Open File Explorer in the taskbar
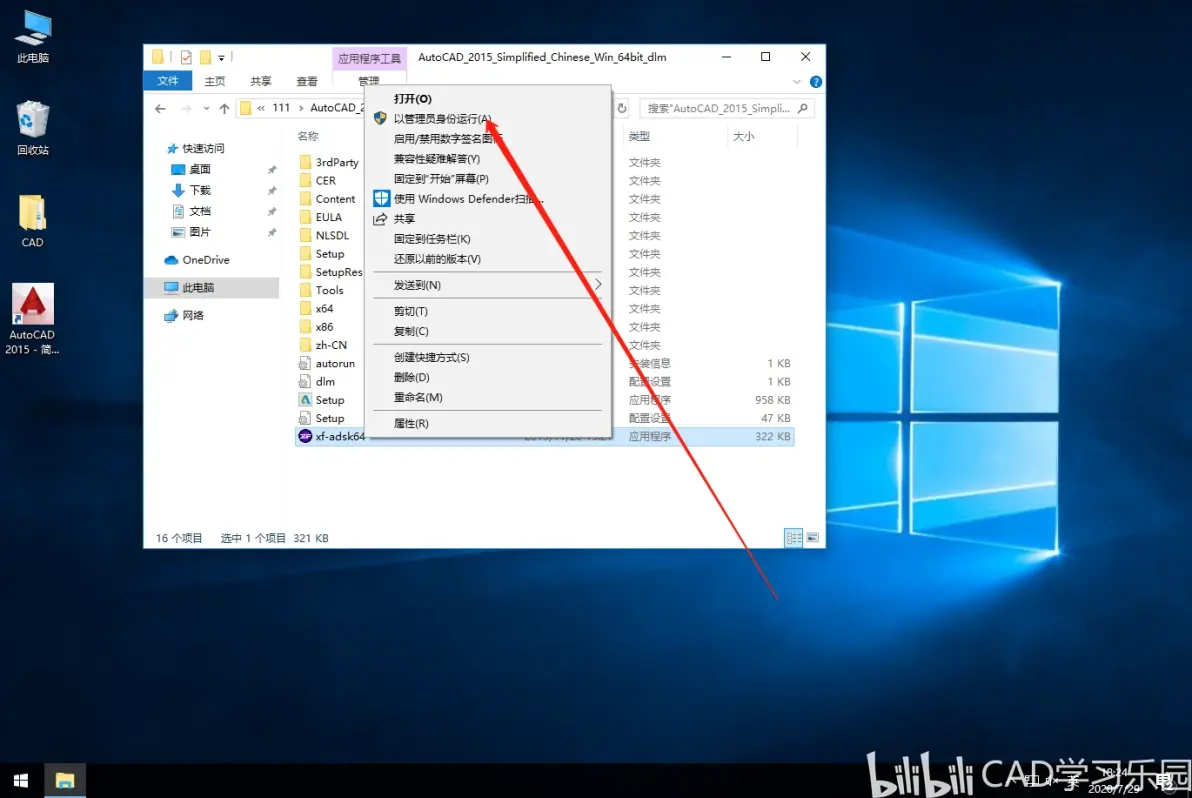Viewport: 1192px width, 798px height. click(65, 781)
